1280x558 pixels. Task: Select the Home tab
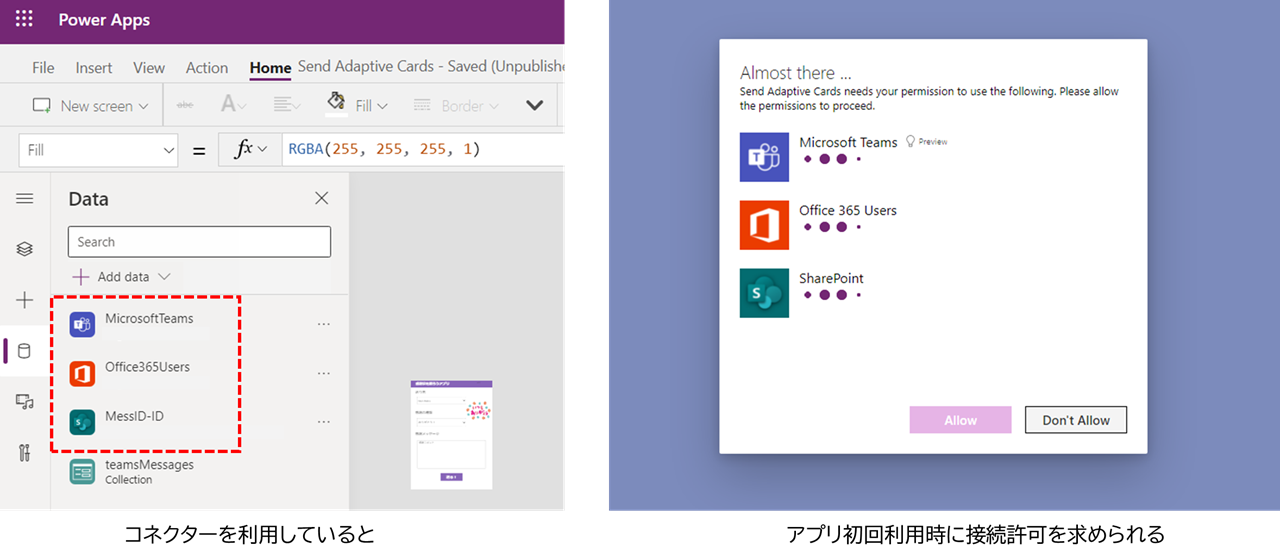tap(270, 68)
